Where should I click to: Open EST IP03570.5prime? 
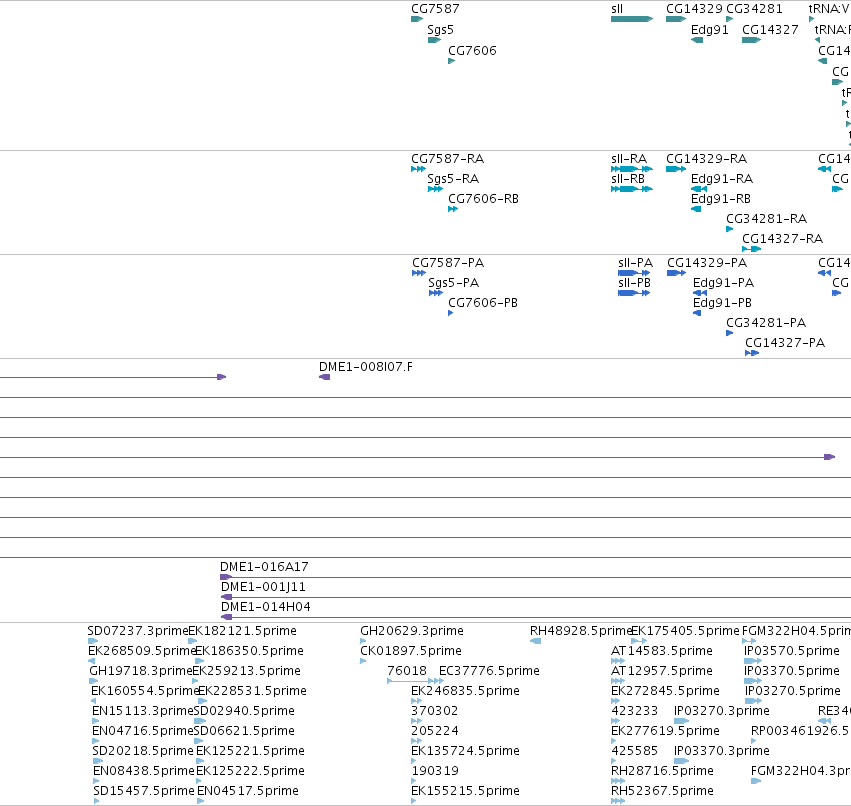792,651
